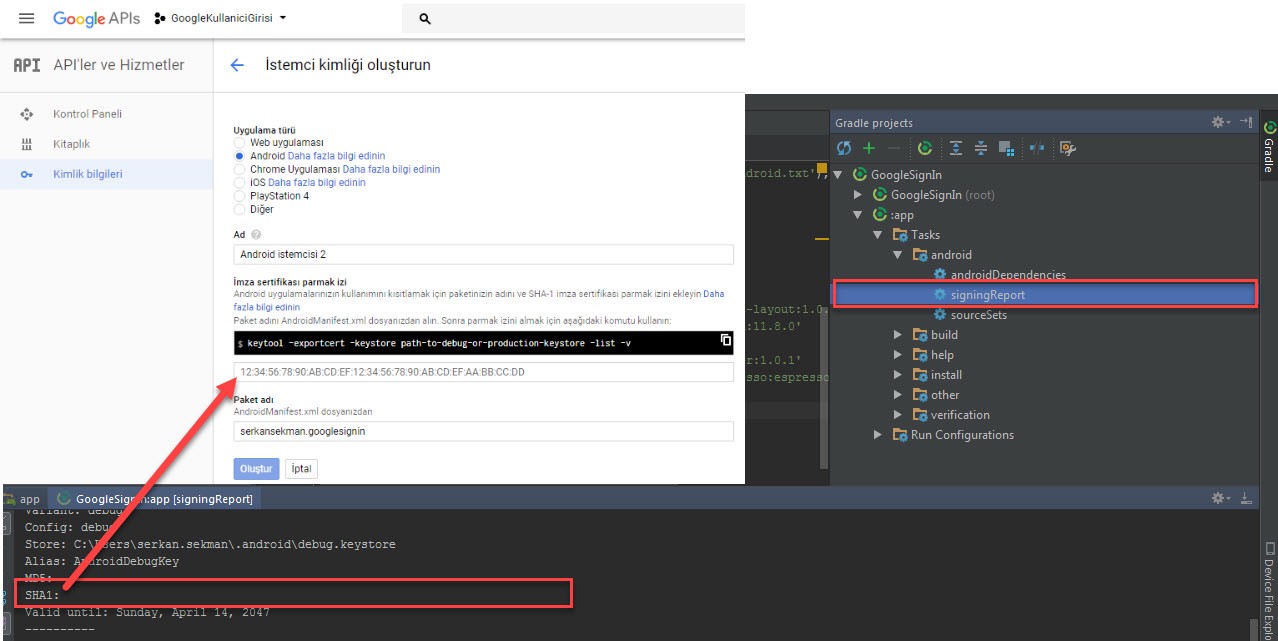The width and height of the screenshot is (1278, 641).
Task: Click the İptal button
Action: 301,469
